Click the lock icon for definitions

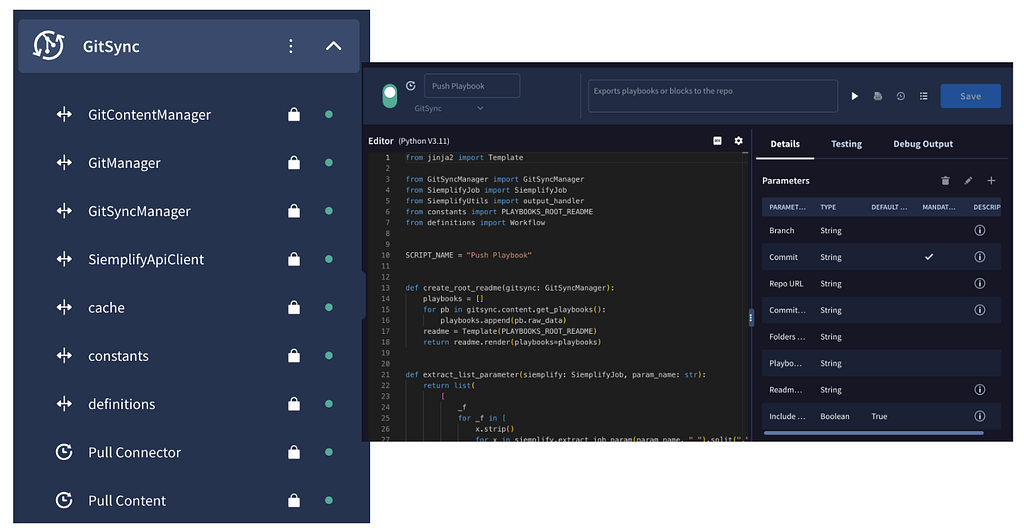tap(294, 404)
